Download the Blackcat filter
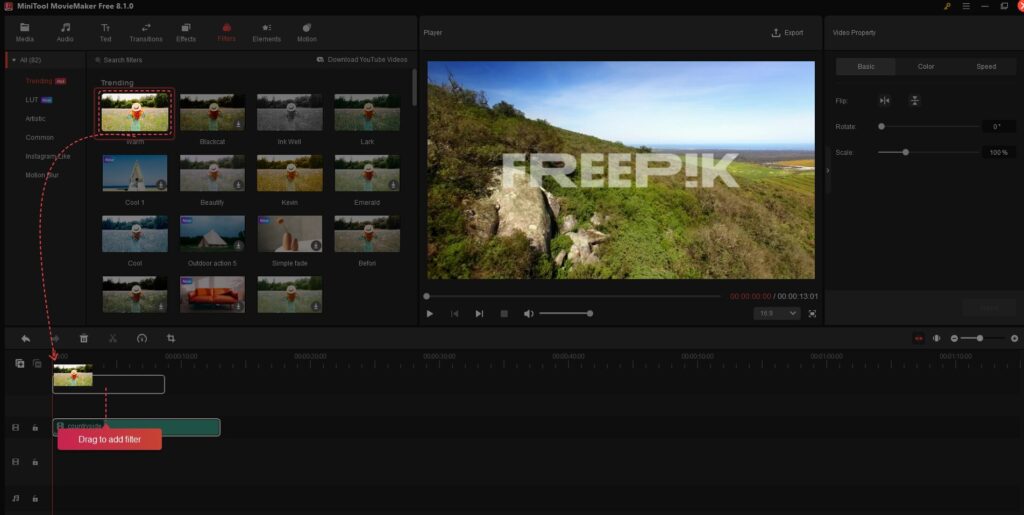 [x=238, y=124]
